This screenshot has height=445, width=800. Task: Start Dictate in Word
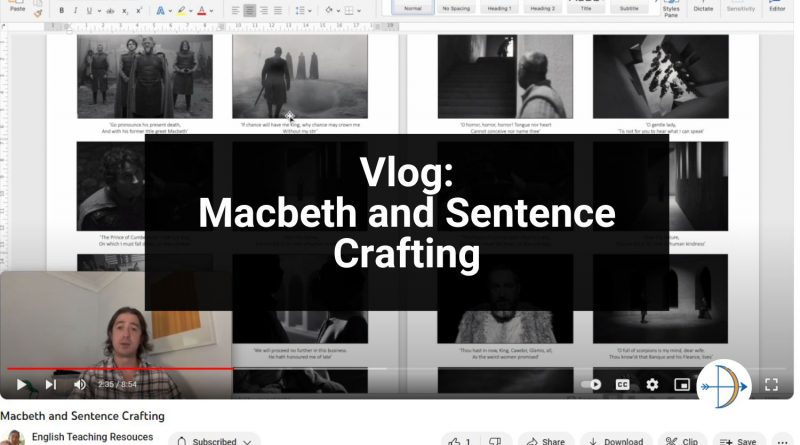(x=703, y=7)
